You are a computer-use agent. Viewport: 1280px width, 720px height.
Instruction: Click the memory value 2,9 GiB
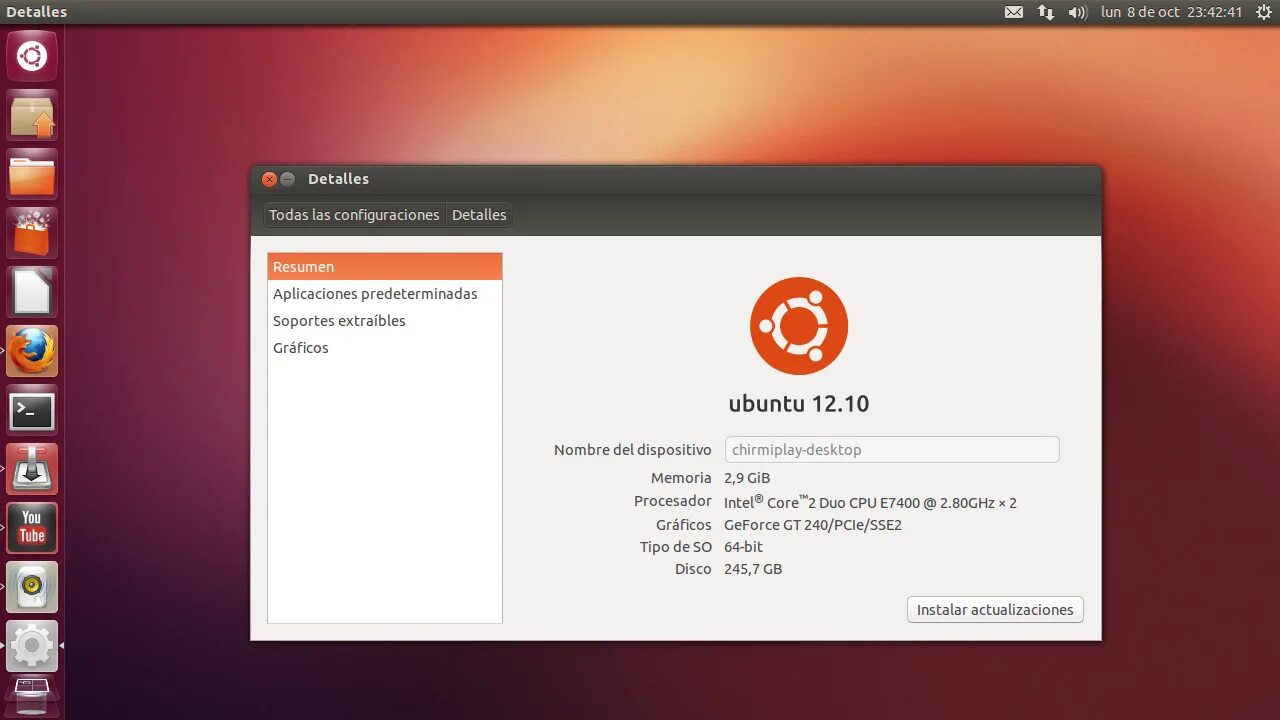pos(747,478)
